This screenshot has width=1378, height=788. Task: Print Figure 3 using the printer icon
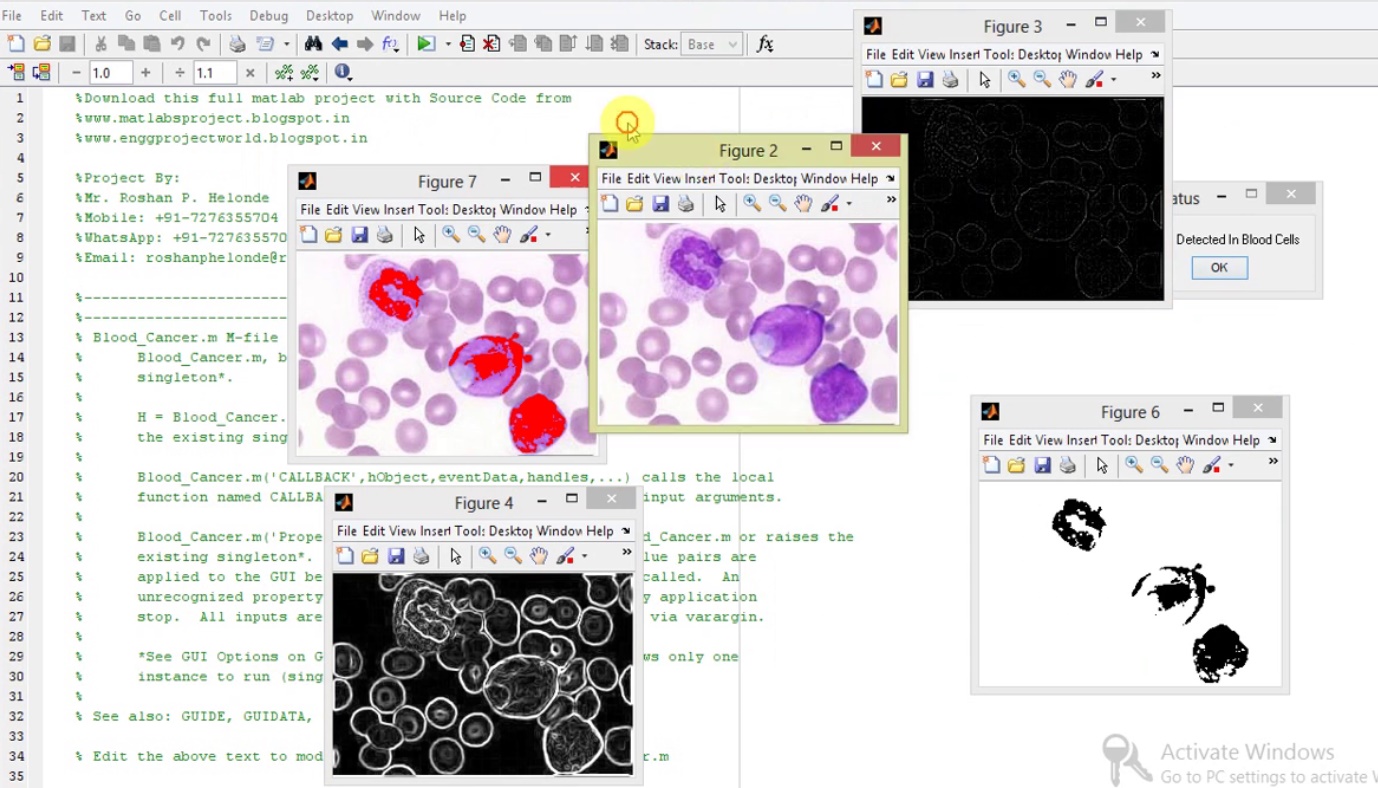pos(952,79)
